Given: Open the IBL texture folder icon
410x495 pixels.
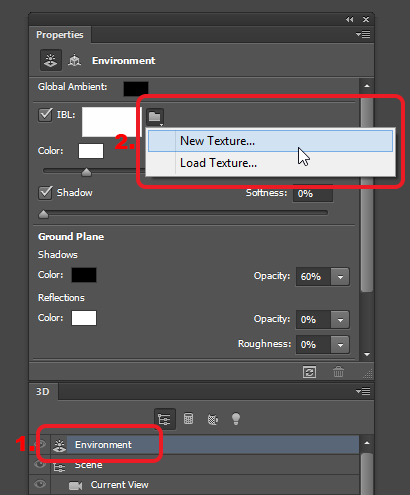Looking at the screenshot, I should pos(155,117).
